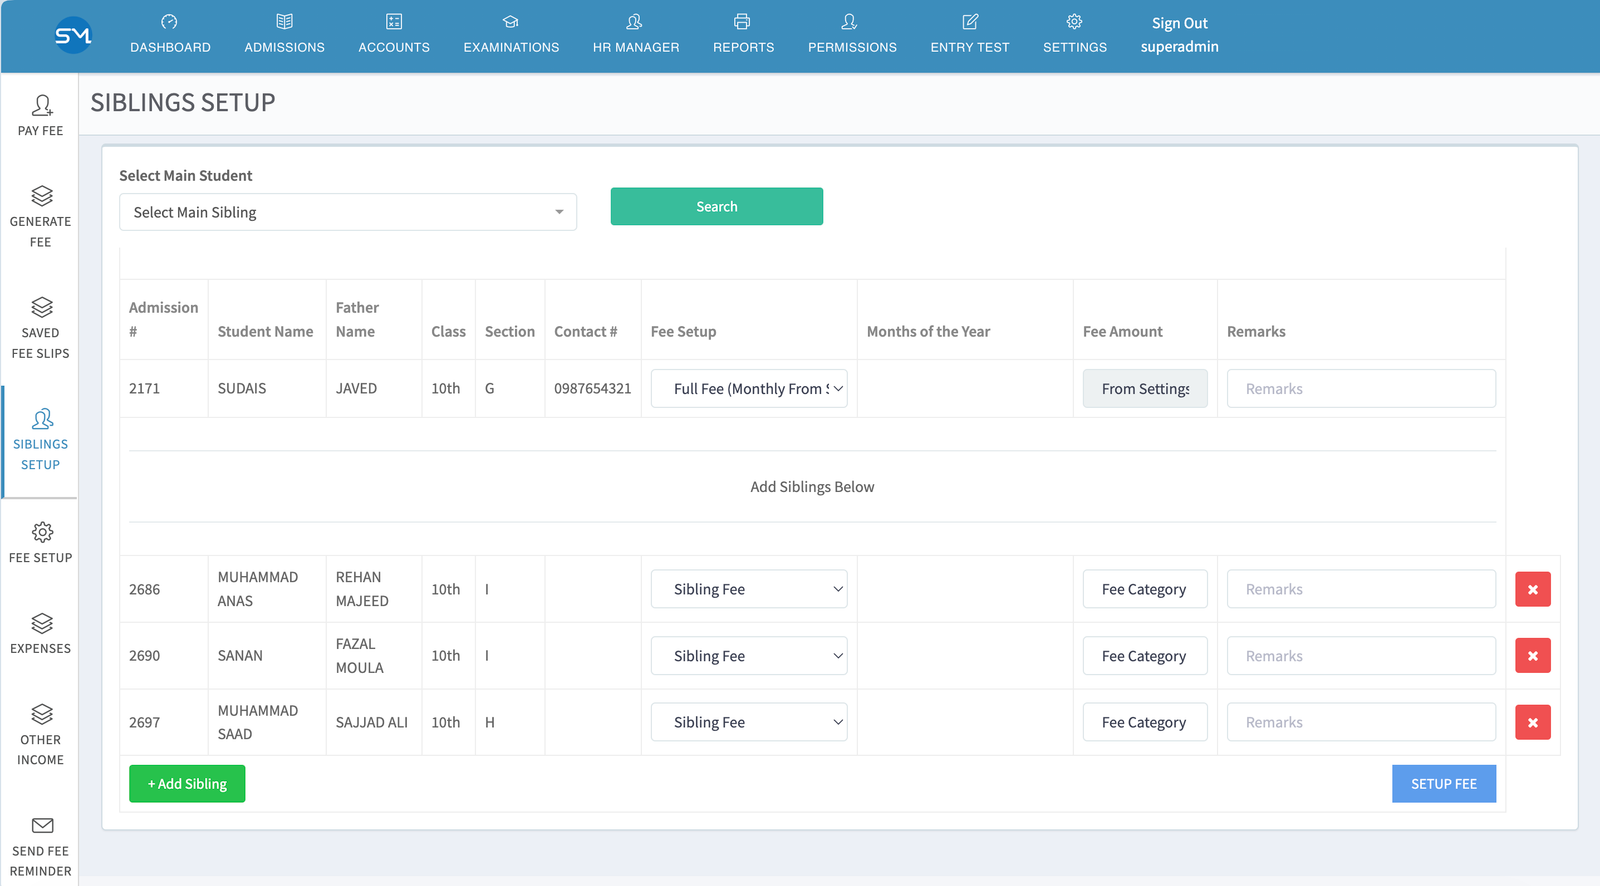This screenshot has height=886, width=1600.
Task: Click Remarks field for MUHAMMAD ANAS
Action: point(1361,589)
